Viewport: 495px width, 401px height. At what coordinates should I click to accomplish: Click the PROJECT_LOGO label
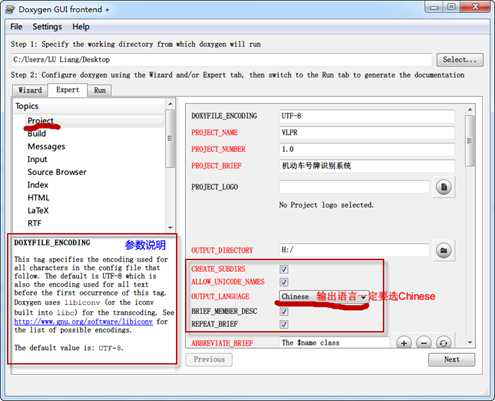tap(215, 187)
